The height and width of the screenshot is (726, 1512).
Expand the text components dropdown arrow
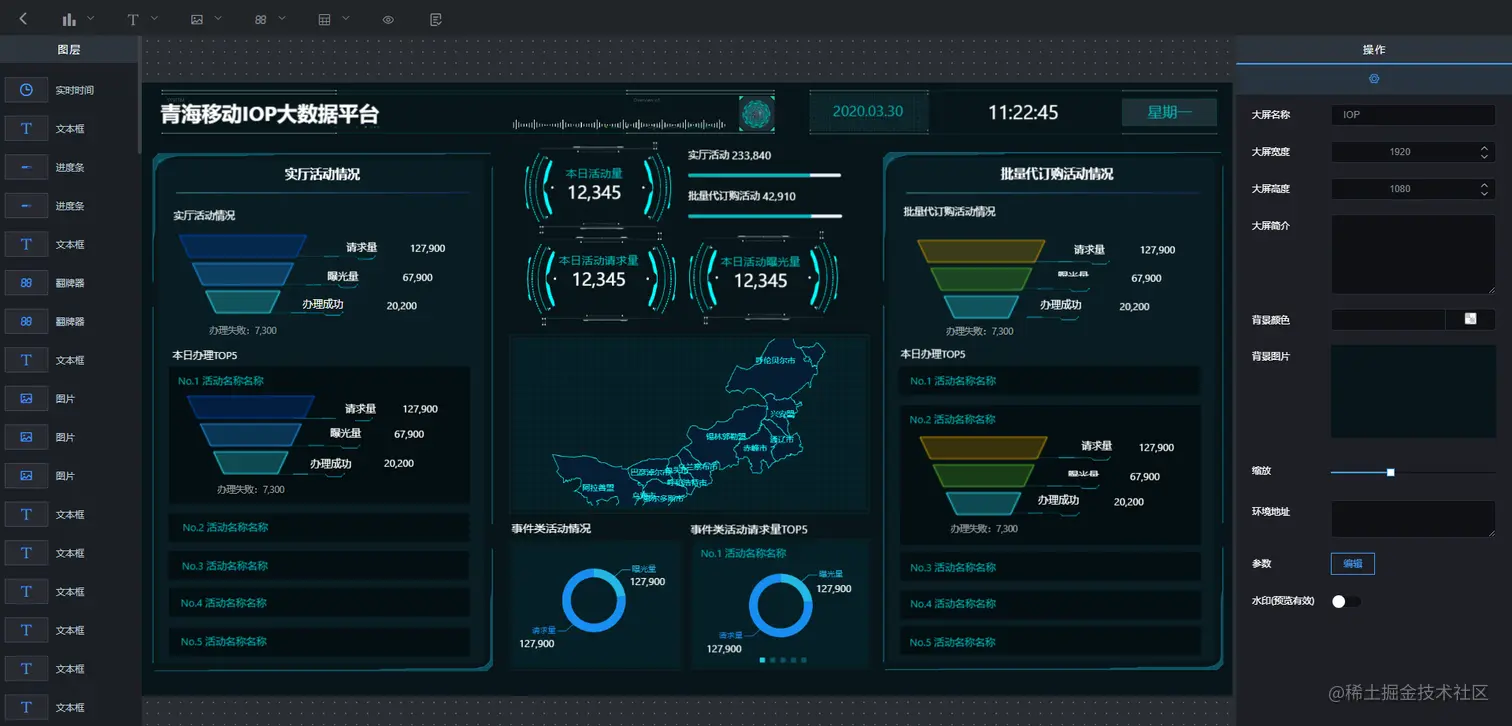point(155,18)
